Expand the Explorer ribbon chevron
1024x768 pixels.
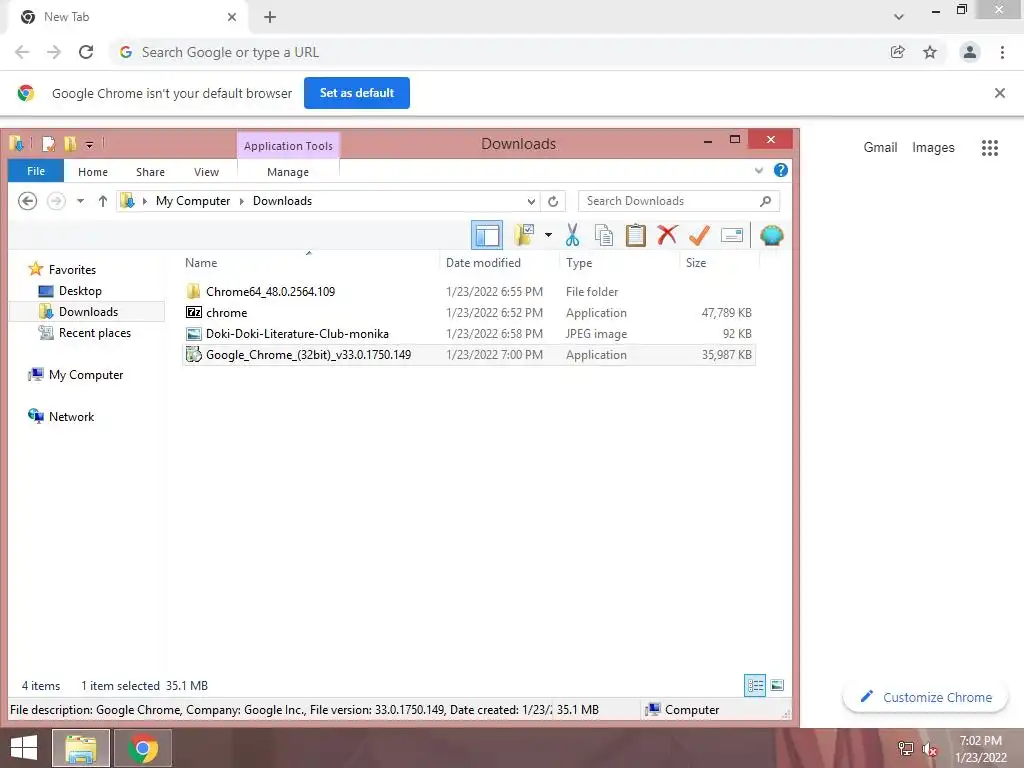point(758,171)
